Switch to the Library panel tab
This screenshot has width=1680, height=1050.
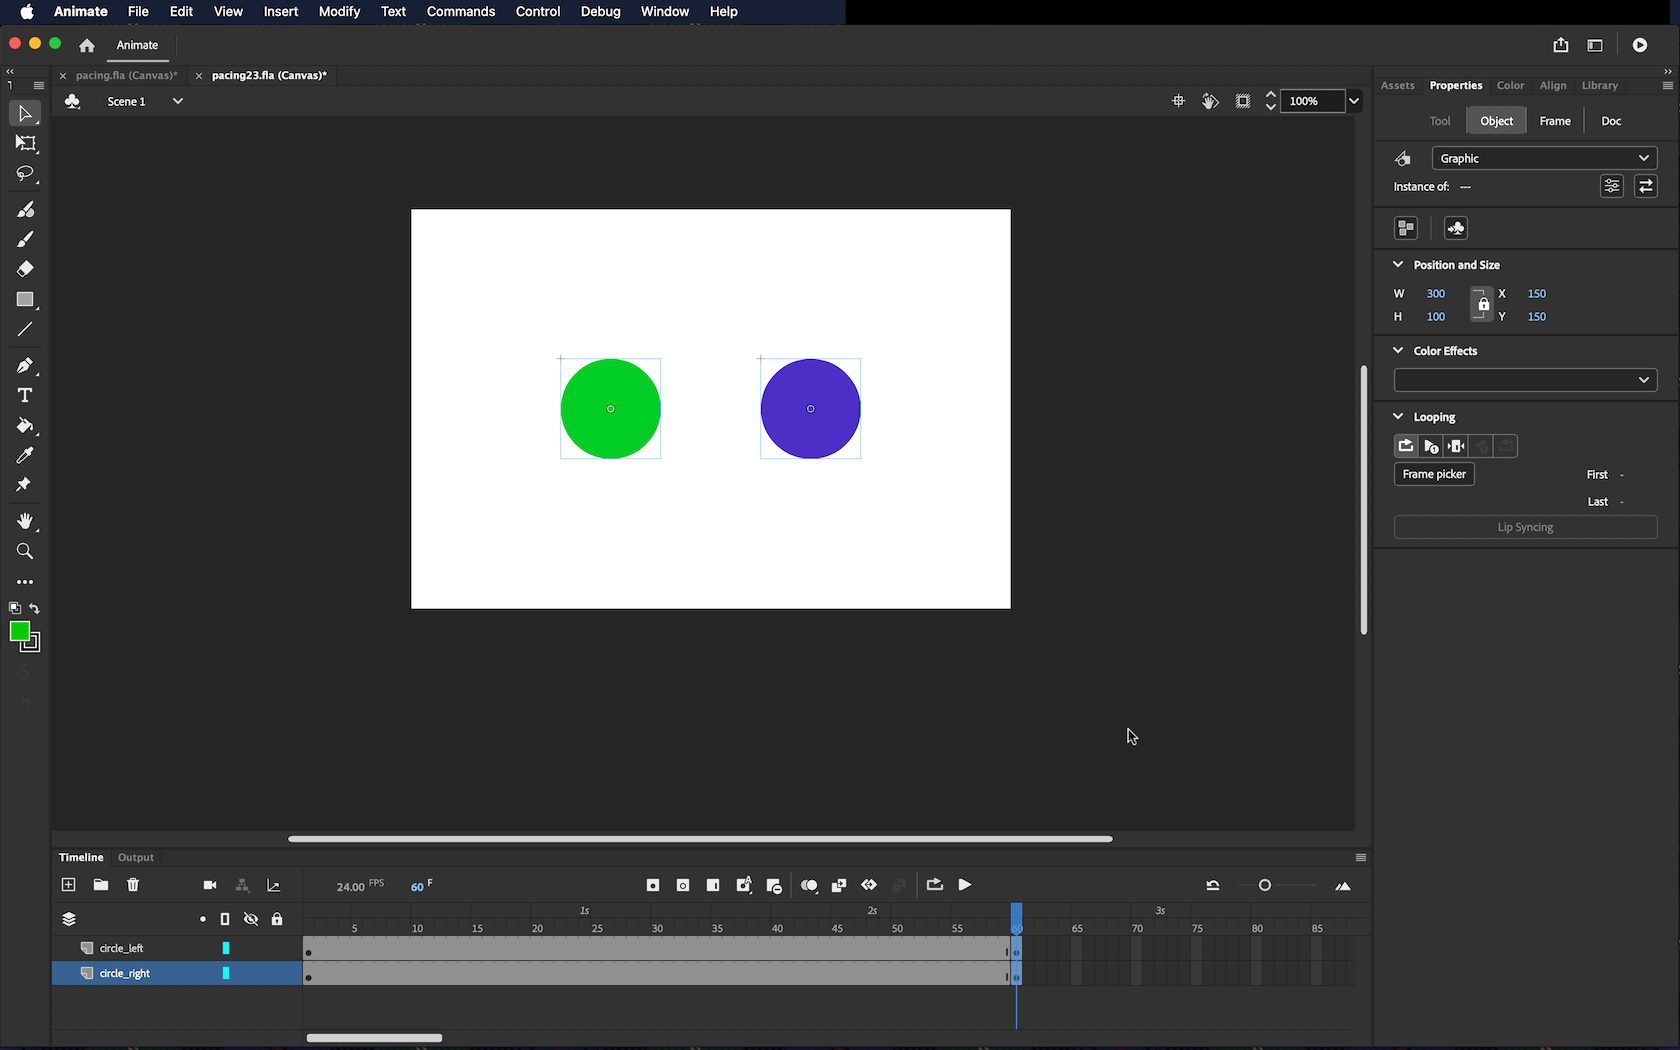(x=1599, y=86)
